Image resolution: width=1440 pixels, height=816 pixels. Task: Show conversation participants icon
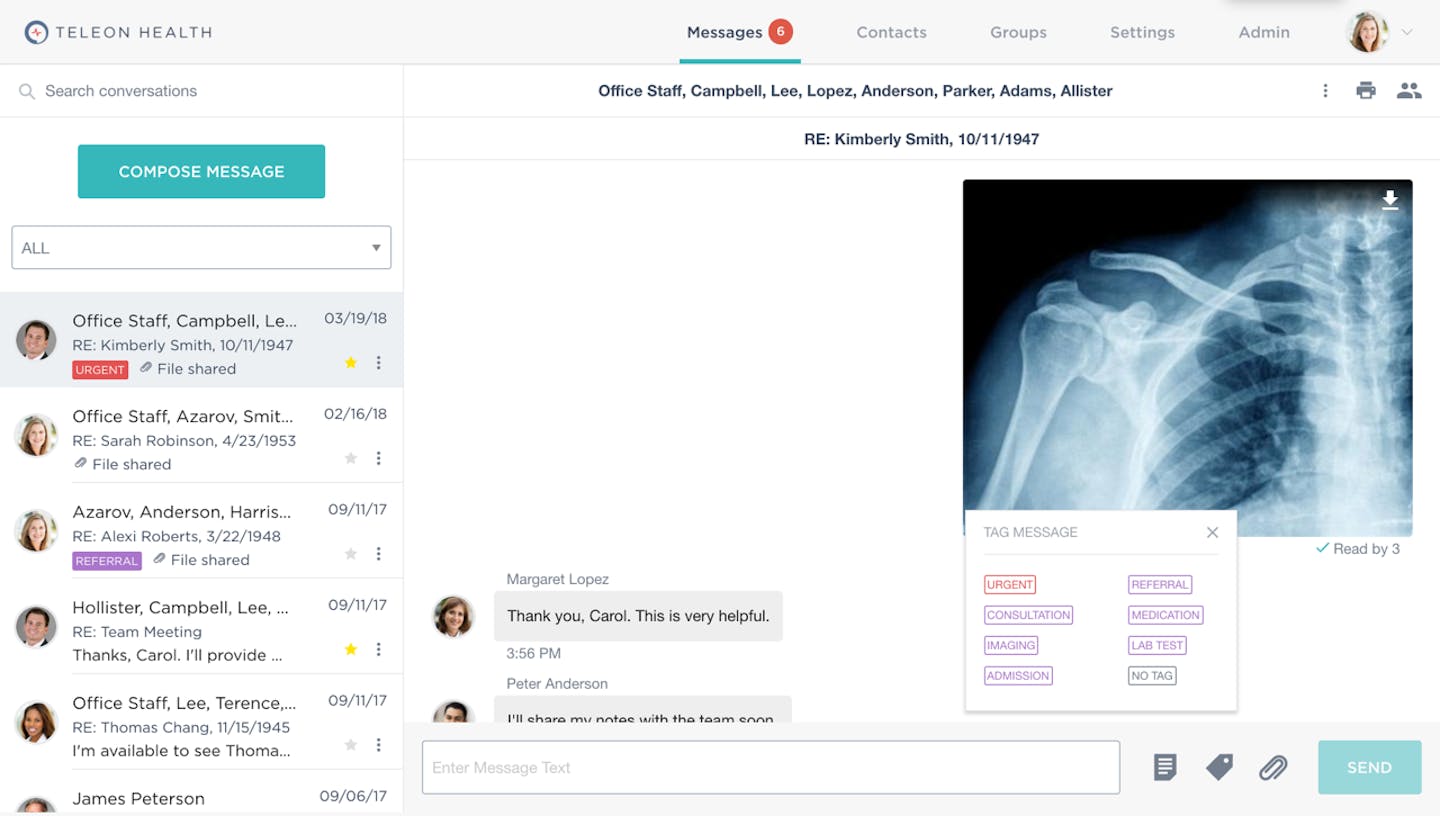click(1409, 91)
